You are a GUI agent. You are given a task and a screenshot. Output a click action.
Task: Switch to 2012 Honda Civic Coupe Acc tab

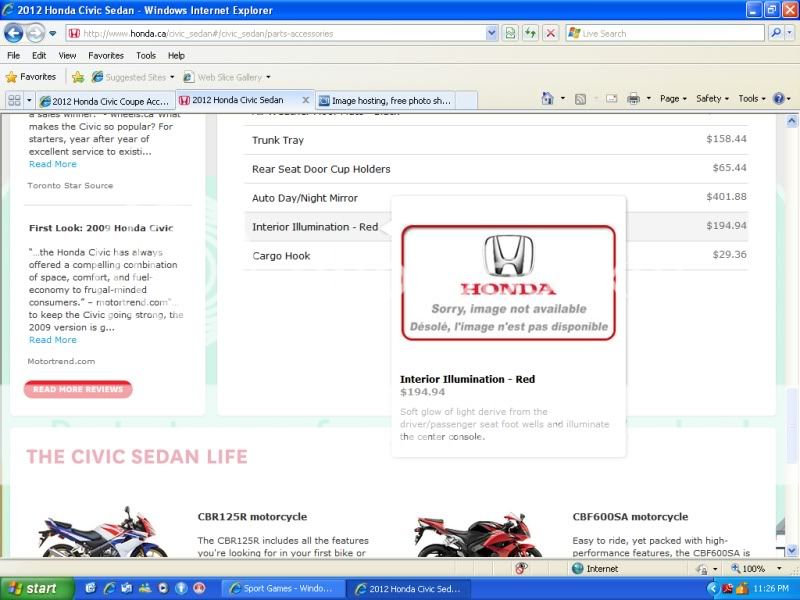(106, 101)
